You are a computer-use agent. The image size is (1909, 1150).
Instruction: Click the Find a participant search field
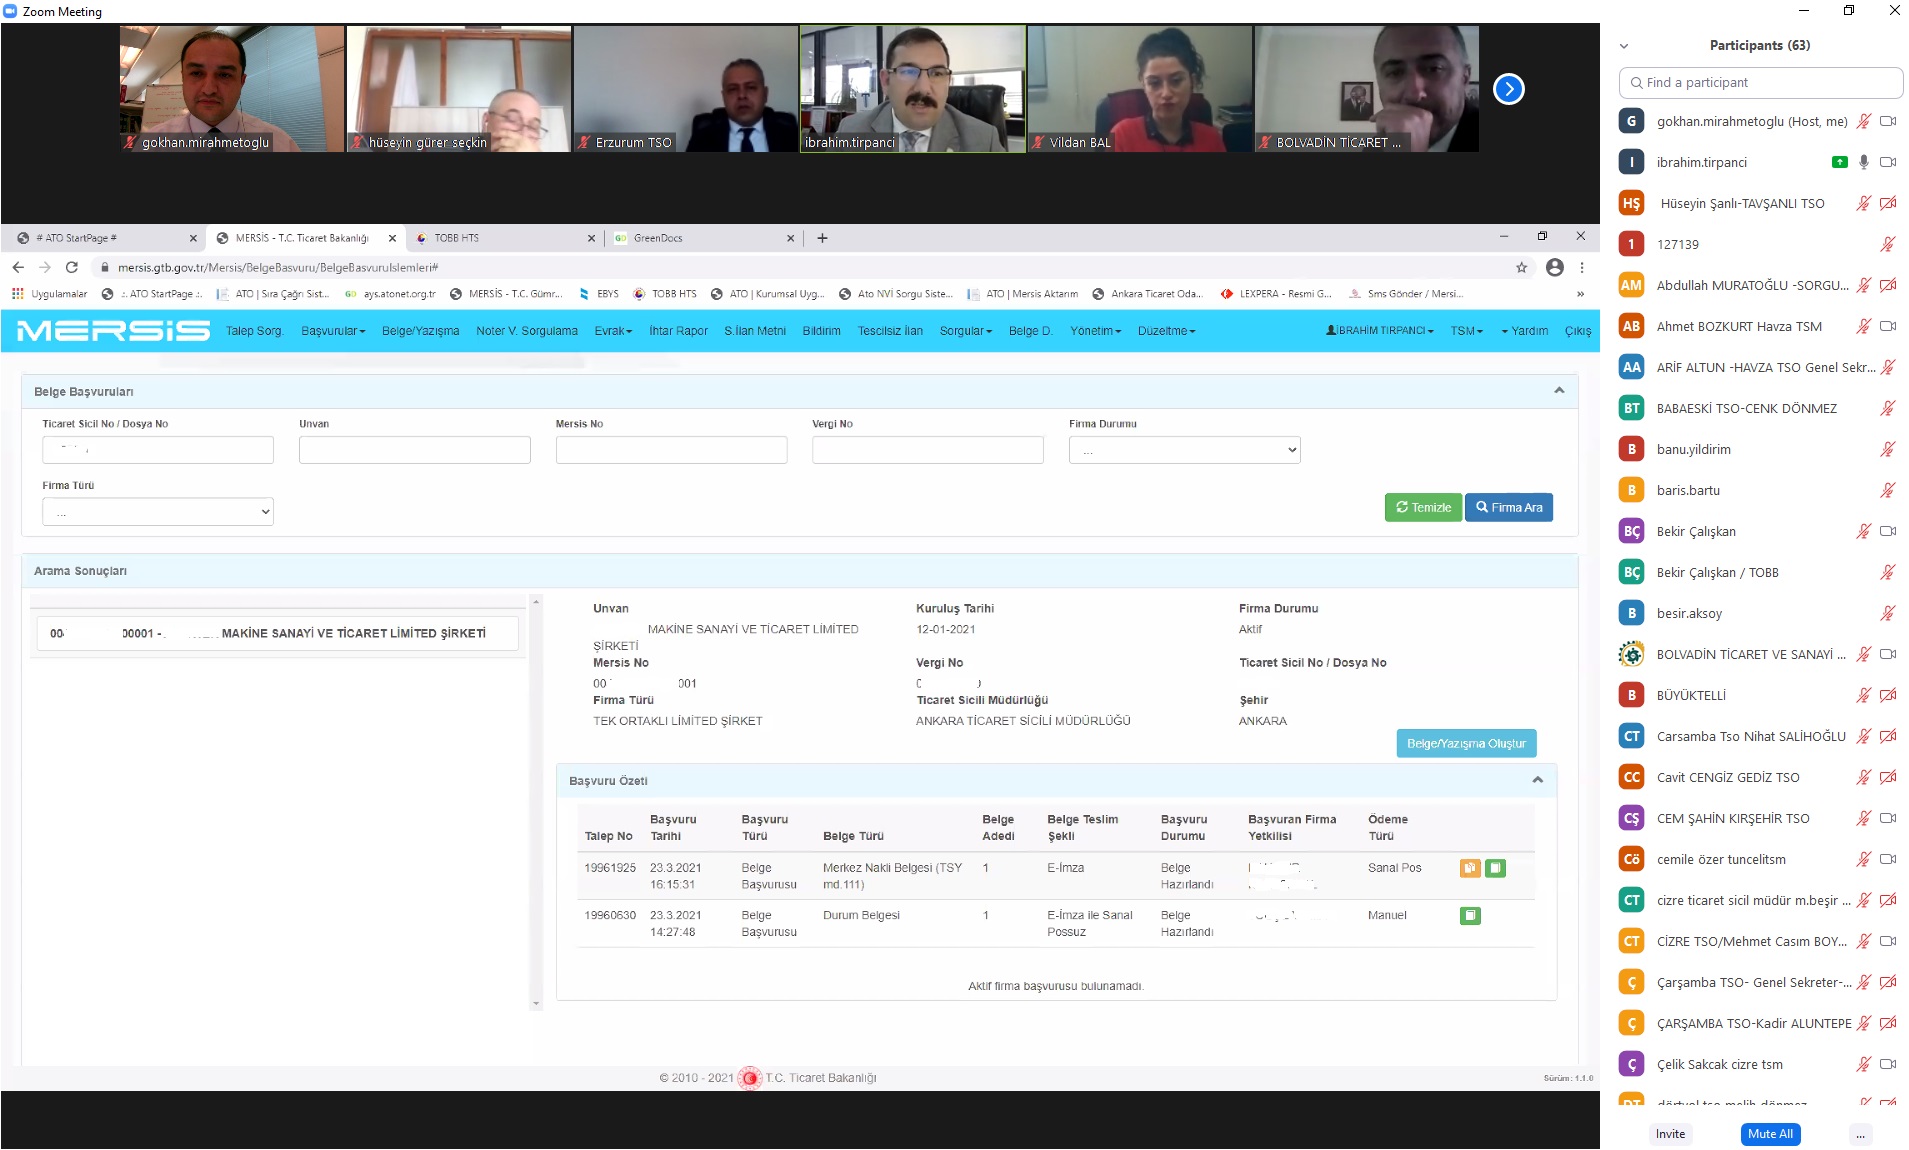[x=1760, y=83]
